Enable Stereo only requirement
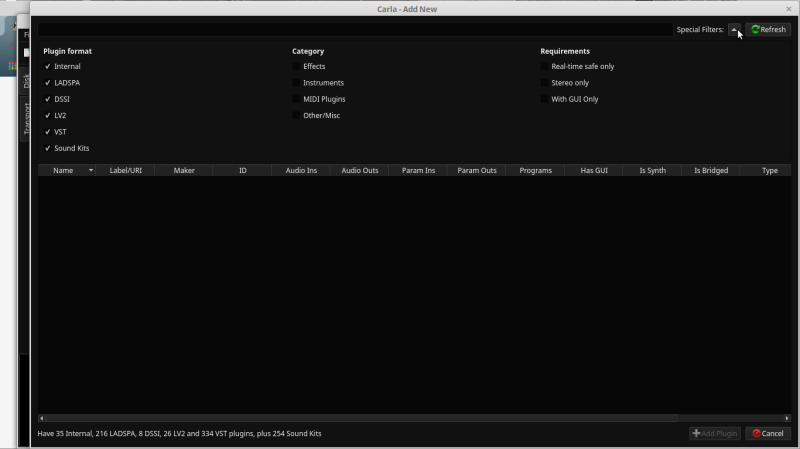 click(565, 83)
